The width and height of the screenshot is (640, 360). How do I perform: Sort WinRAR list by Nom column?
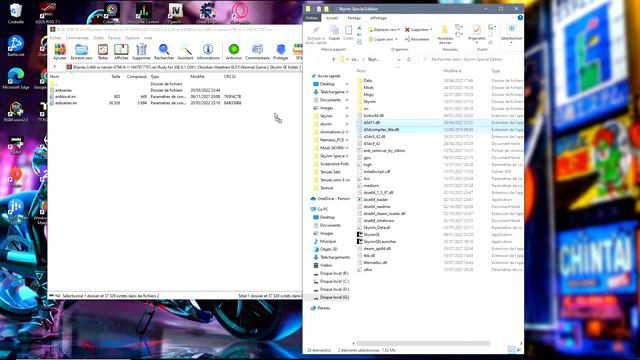(x=54, y=76)
